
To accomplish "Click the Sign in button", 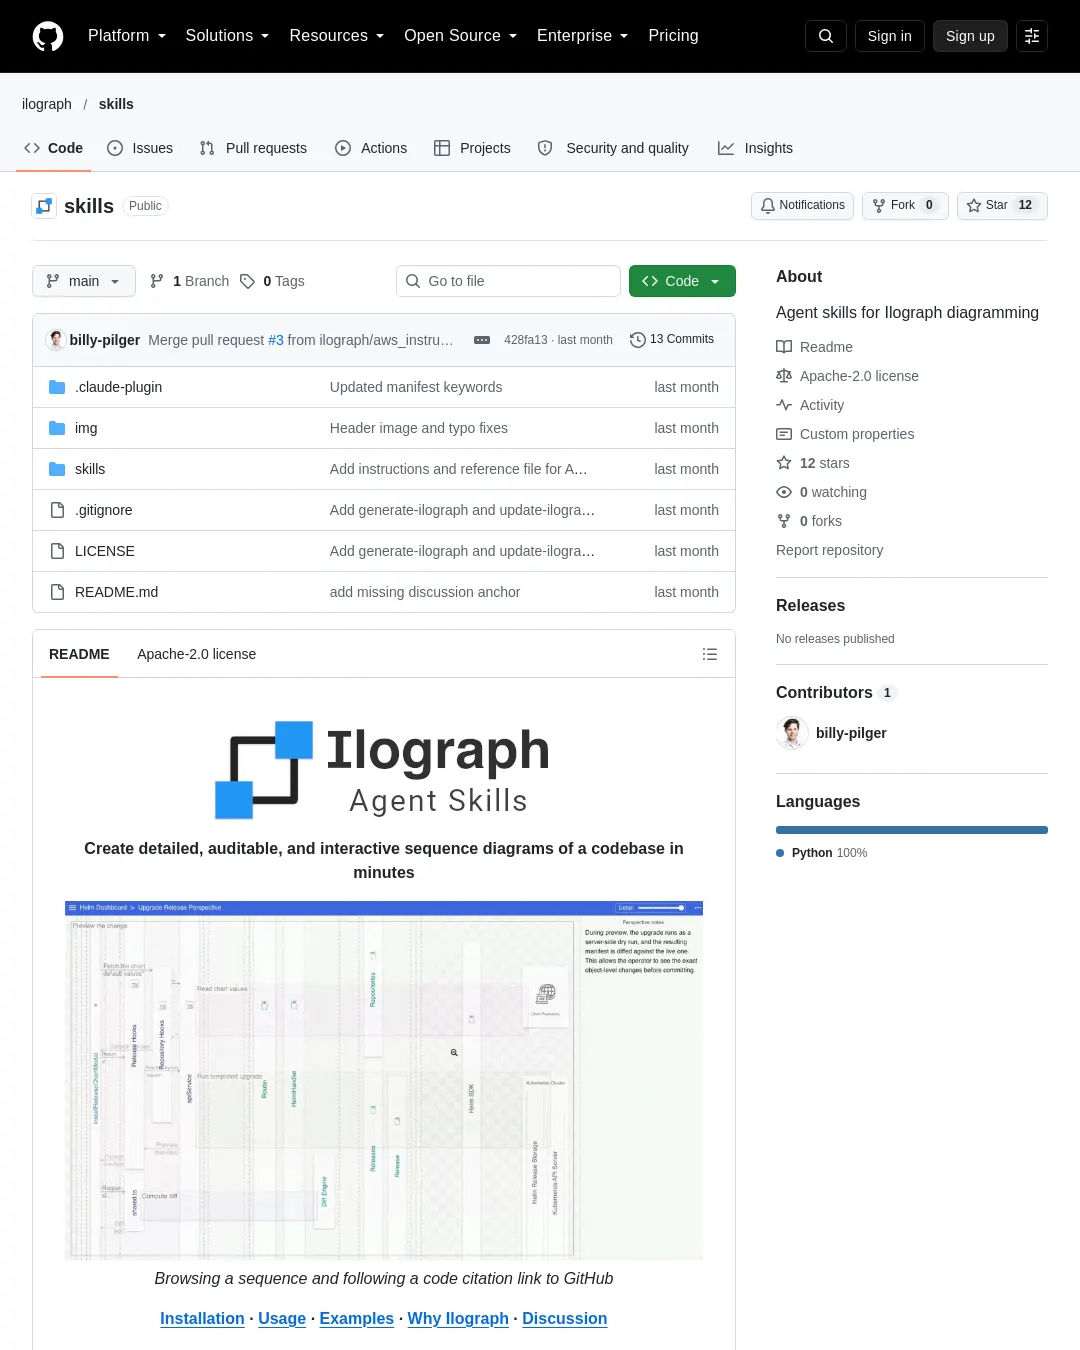I will coord(889,36).
